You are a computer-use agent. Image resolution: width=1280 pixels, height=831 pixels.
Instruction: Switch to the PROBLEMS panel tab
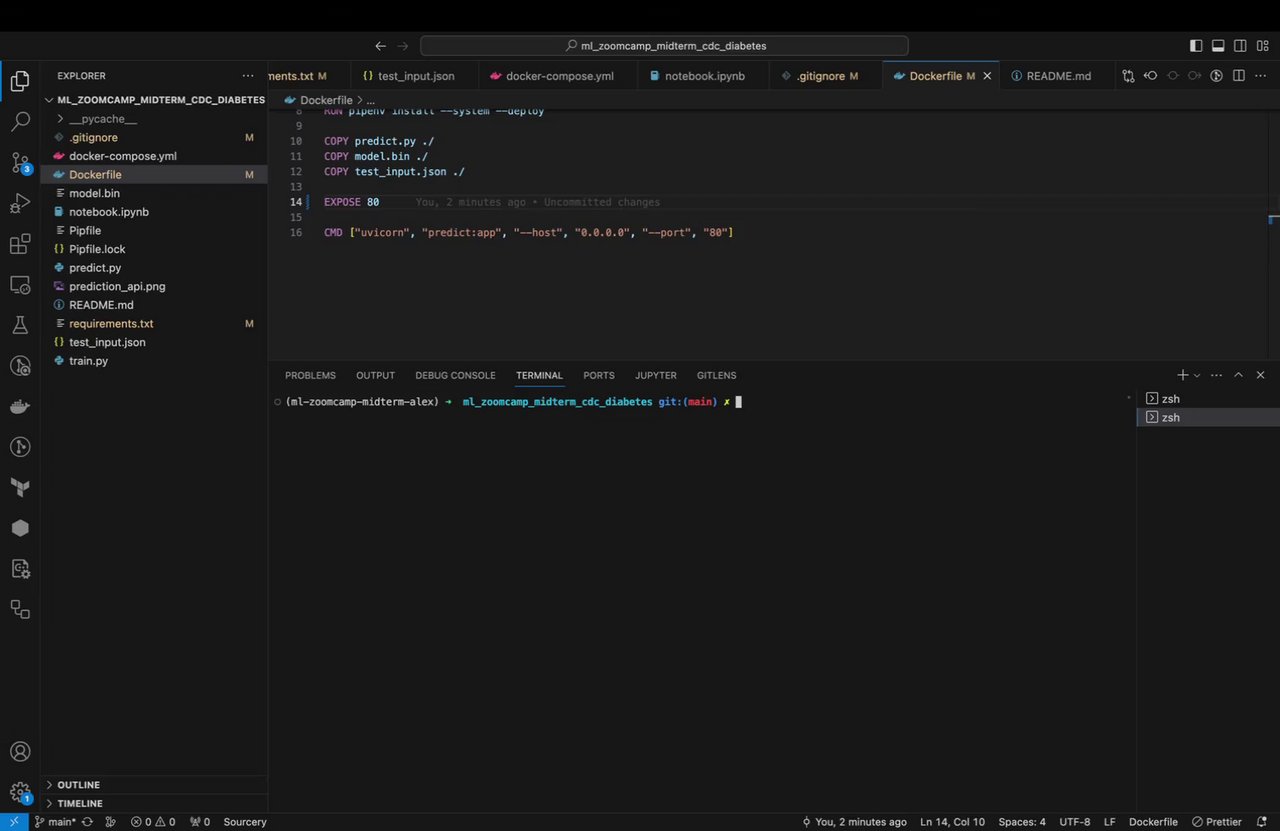coord(310,375)
